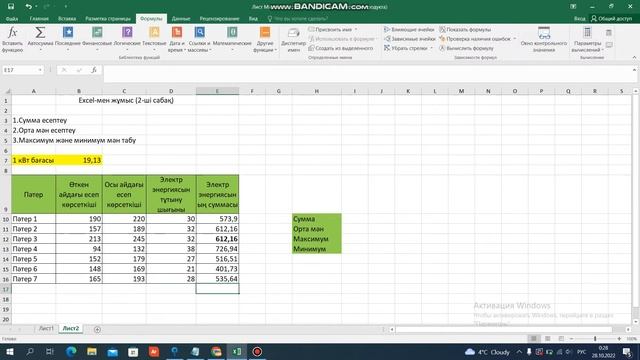
Task: Select the green Сумма label cell
Action: pos(317,219)
